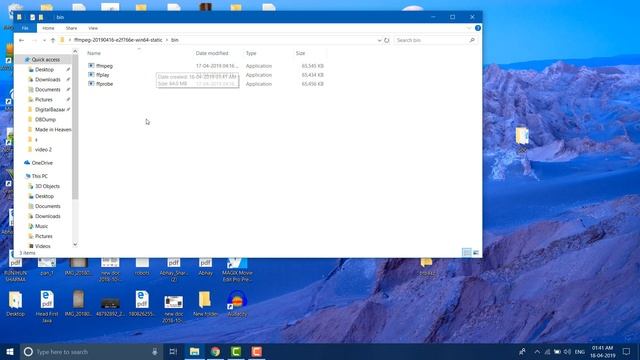Screen dimensions: 640x360
Task: Open the View ribbon tab
Action: [x=93, y=28]
